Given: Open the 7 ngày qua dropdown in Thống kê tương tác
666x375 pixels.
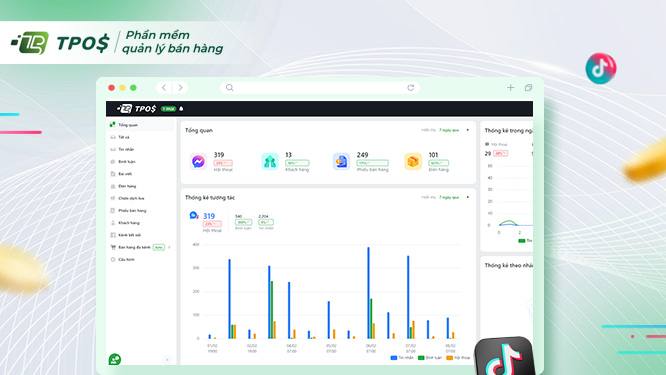Looking at the screenshot, I should (x=454, y=197).
